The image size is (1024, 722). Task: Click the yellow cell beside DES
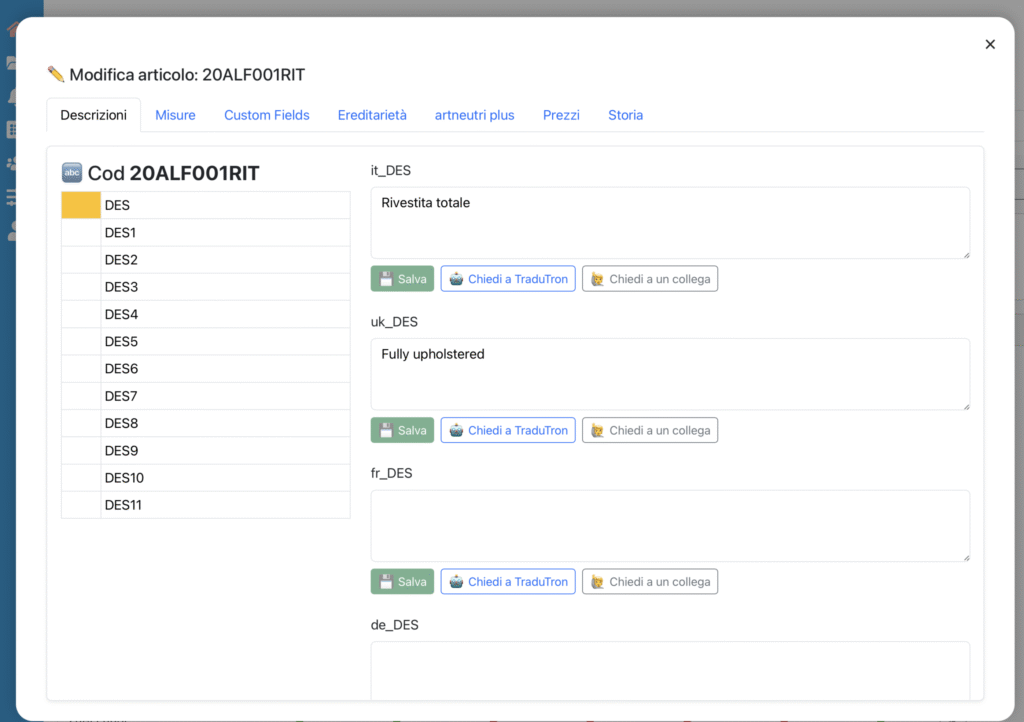(x=81, y=205)
